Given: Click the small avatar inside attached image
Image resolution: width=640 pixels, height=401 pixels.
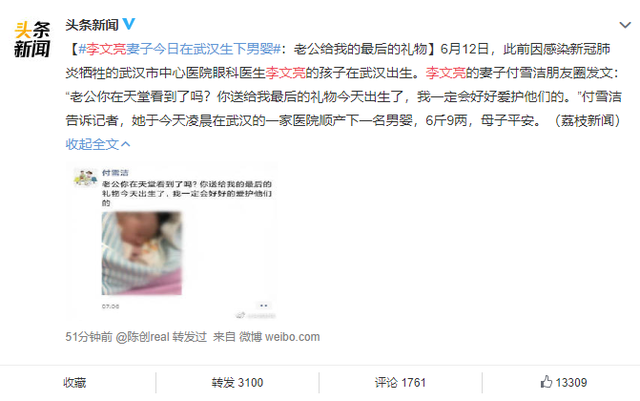Looking at the screenshot, I should pos(85,178).
